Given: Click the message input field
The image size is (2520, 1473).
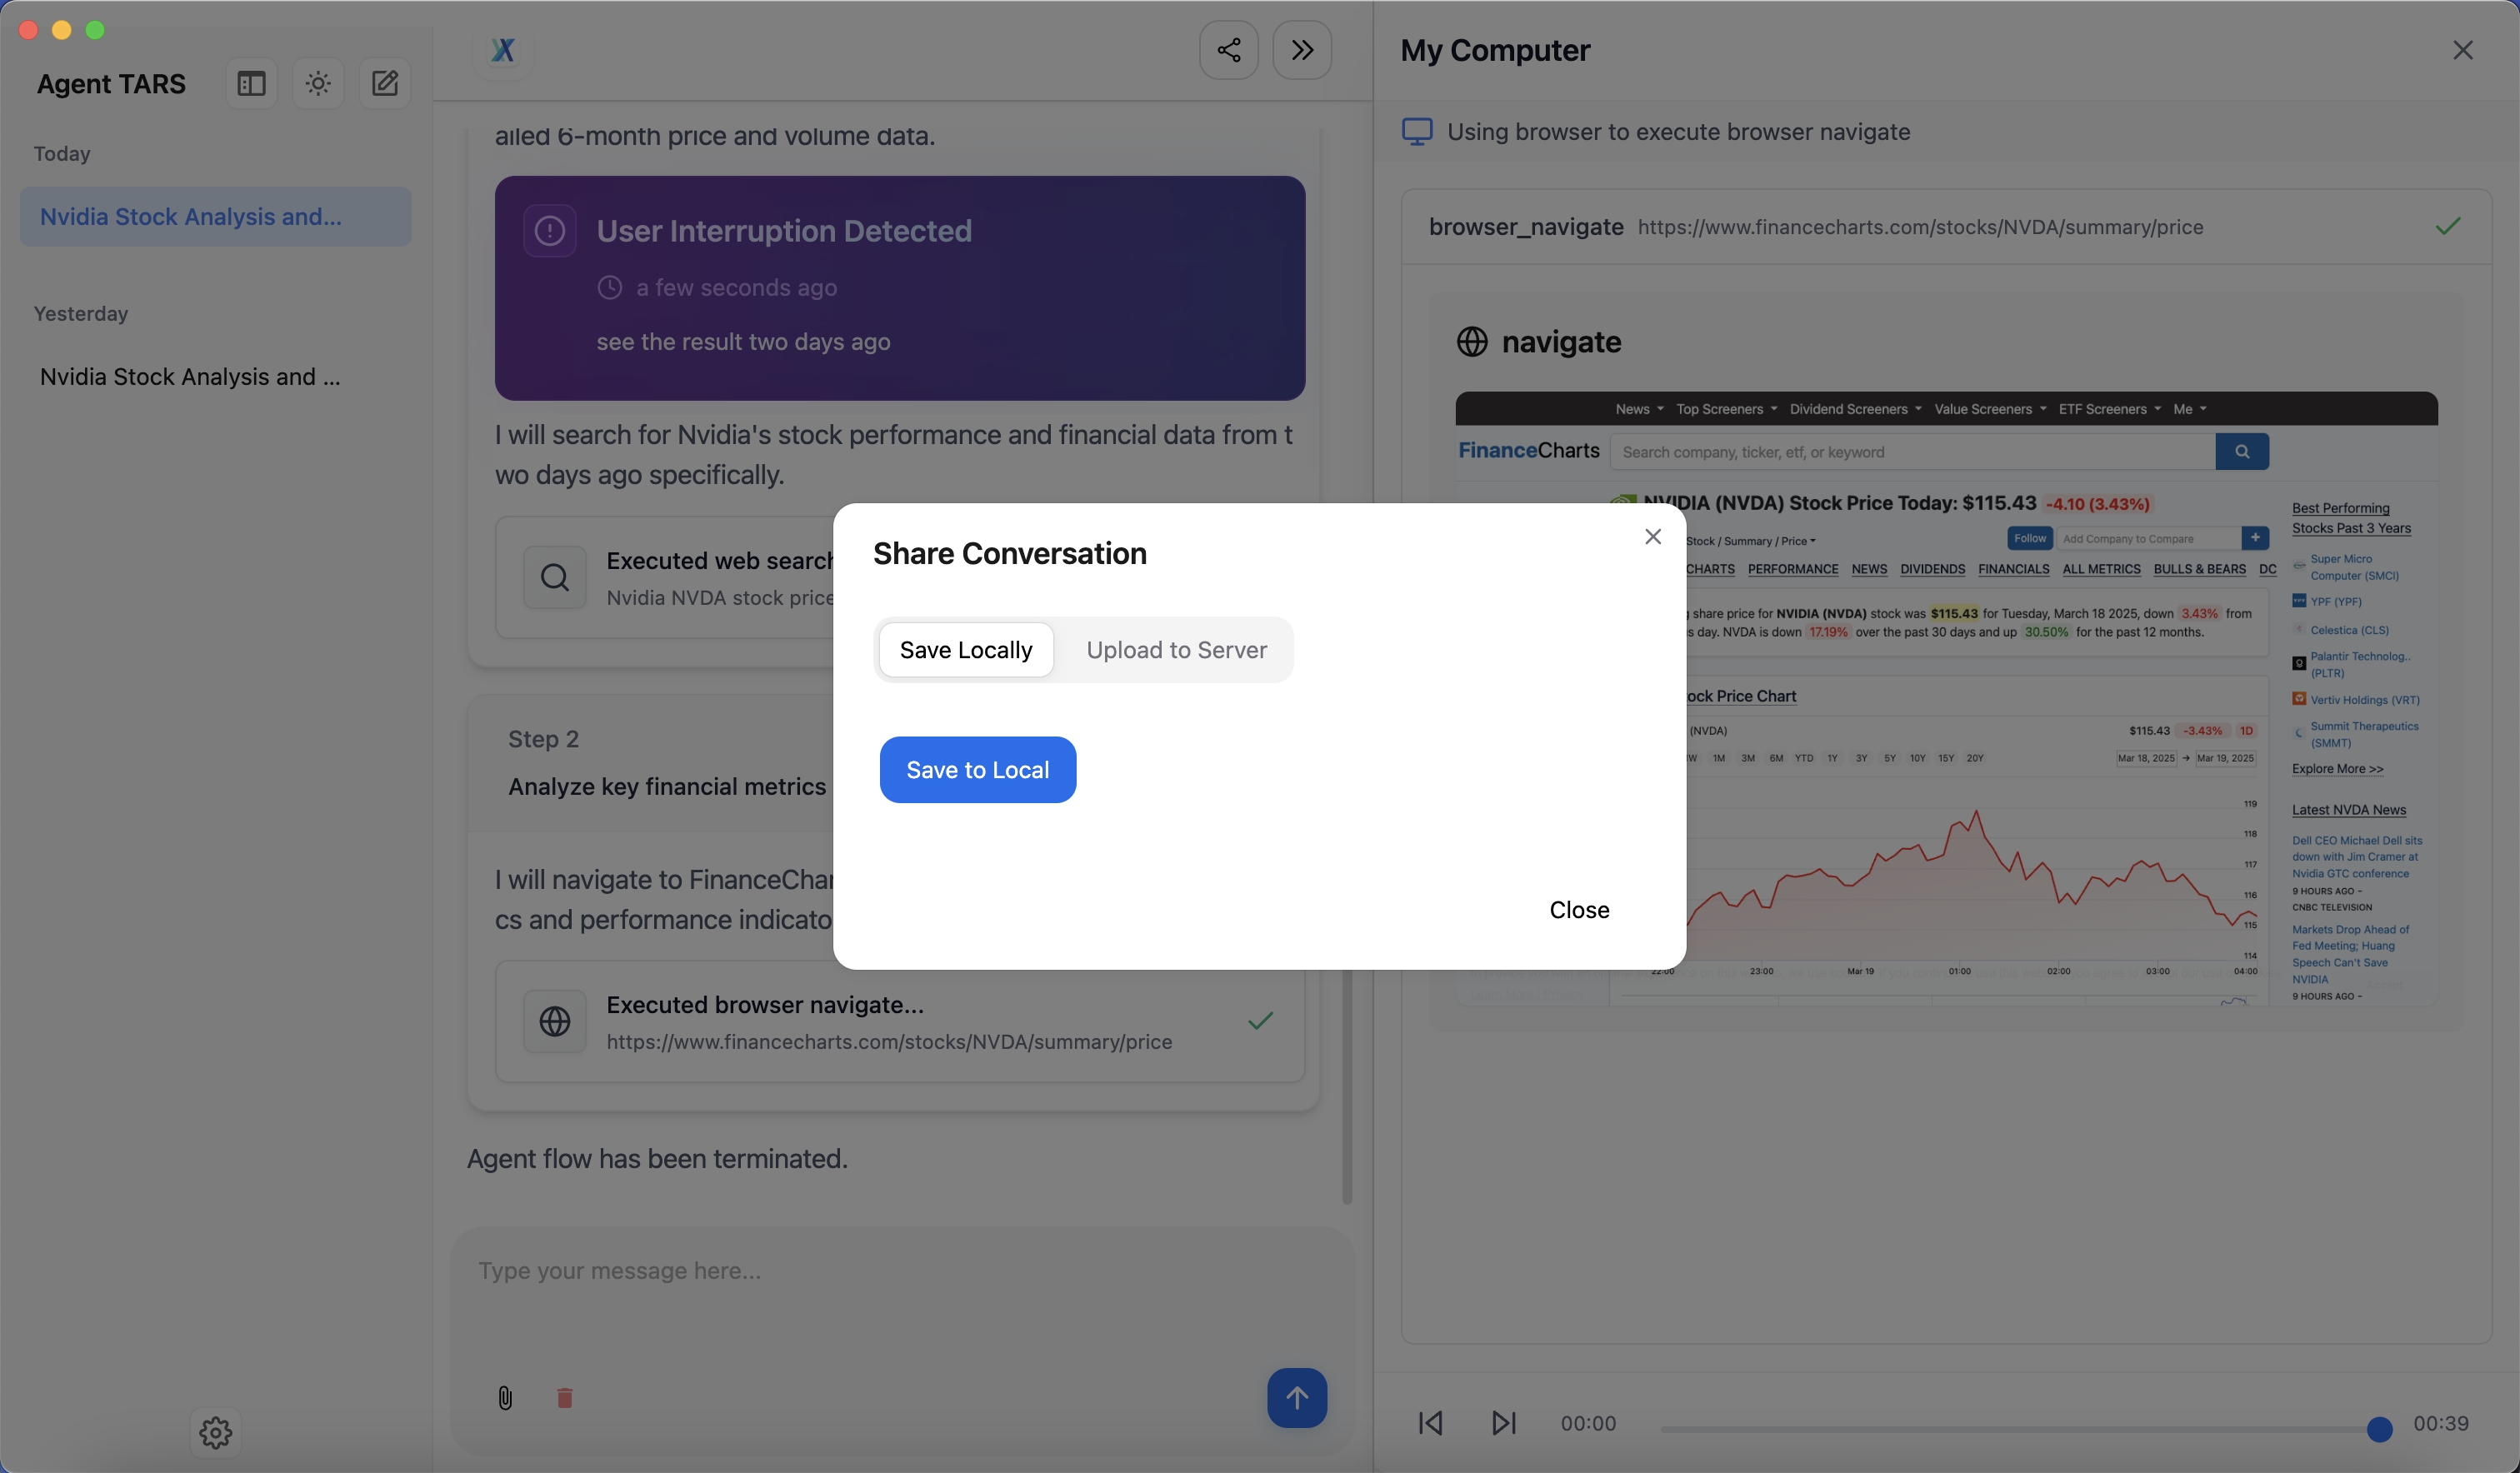Looking at the screenshot, I should coord(900,1271).
